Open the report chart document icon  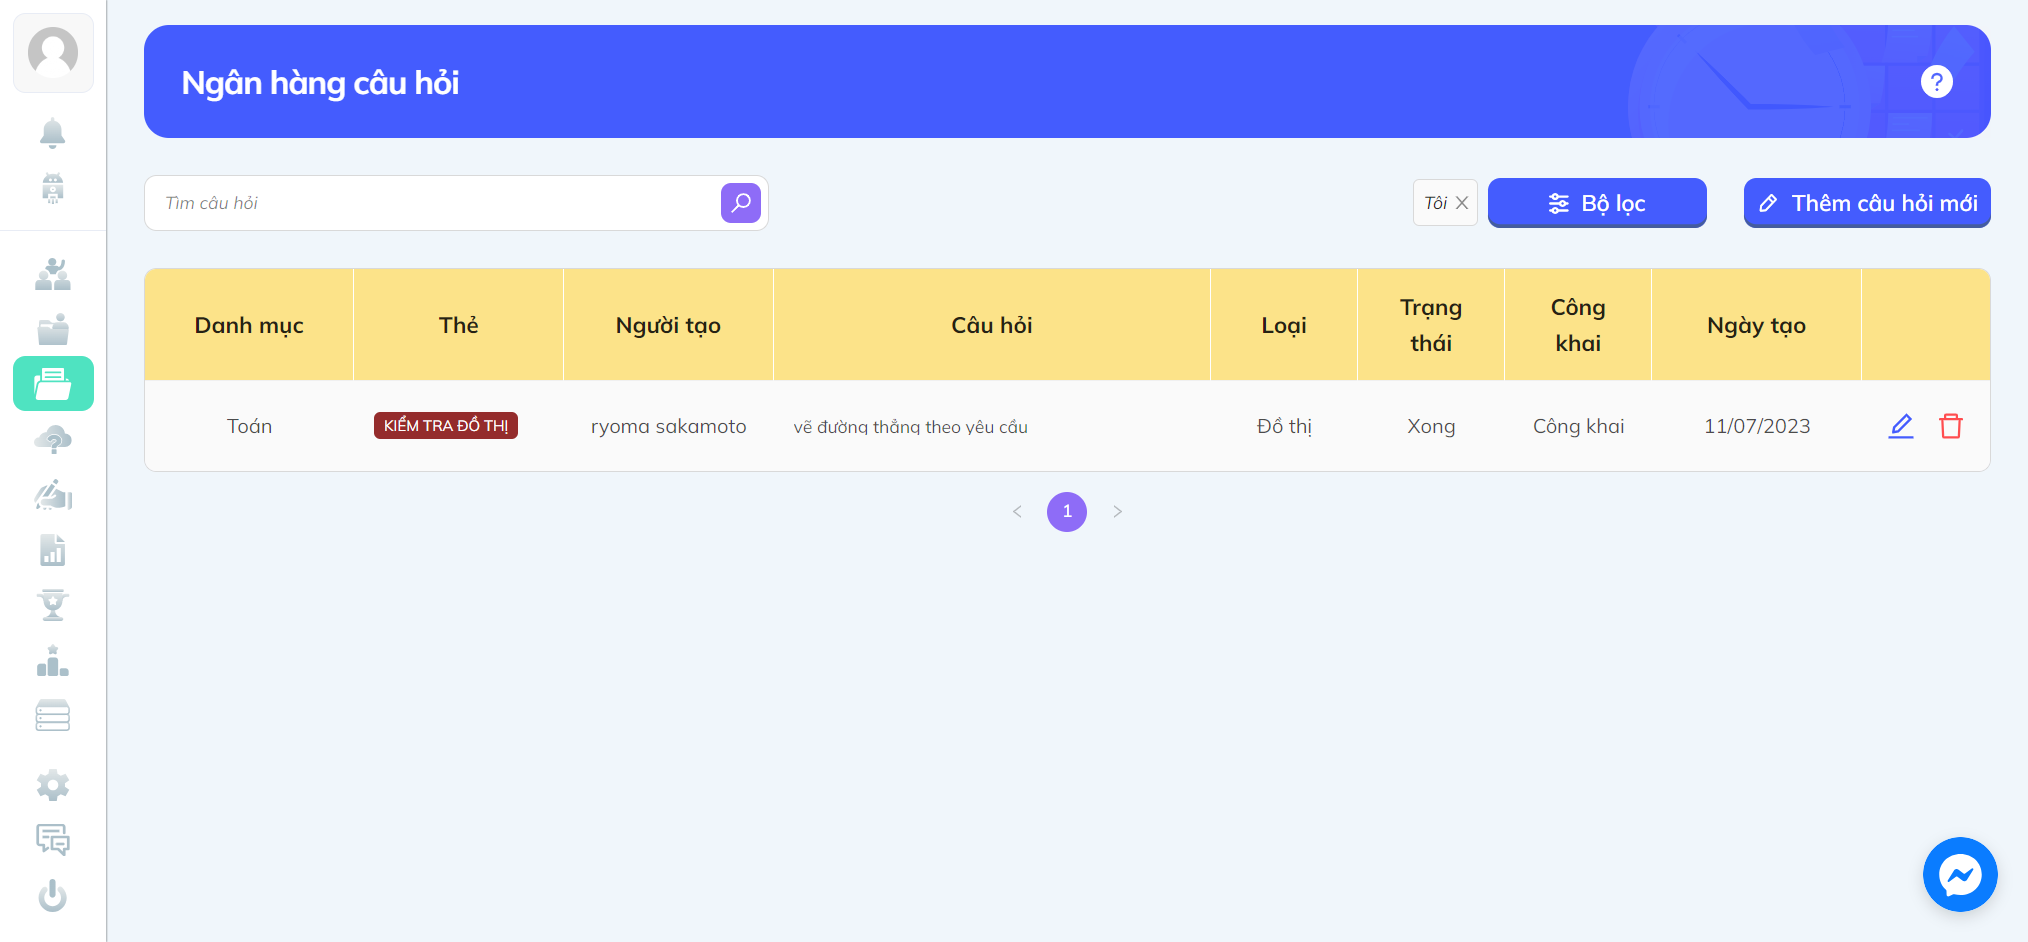pyautogui.click(x=53, y=550)
